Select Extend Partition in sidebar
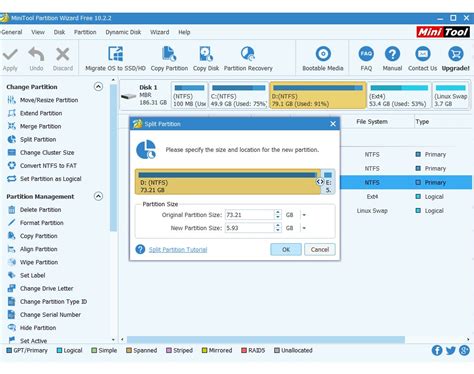The height and width of the screenshot is (374, 474). coord(35,113)
